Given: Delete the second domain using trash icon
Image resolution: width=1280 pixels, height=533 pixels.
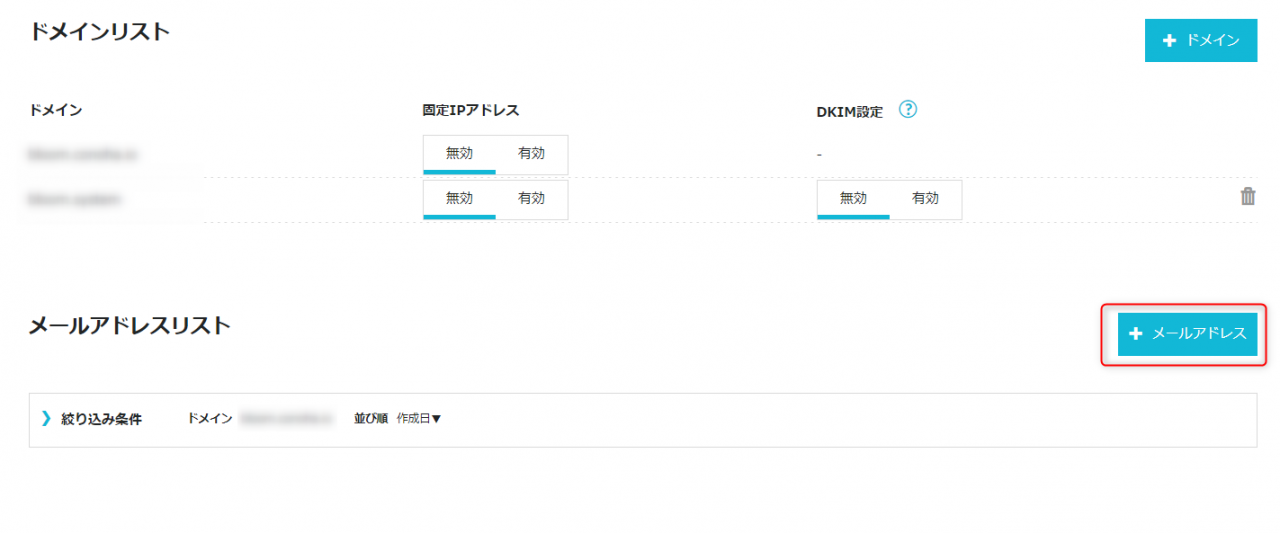Looking at the screenshot, I should click(x=1247, y=197).
